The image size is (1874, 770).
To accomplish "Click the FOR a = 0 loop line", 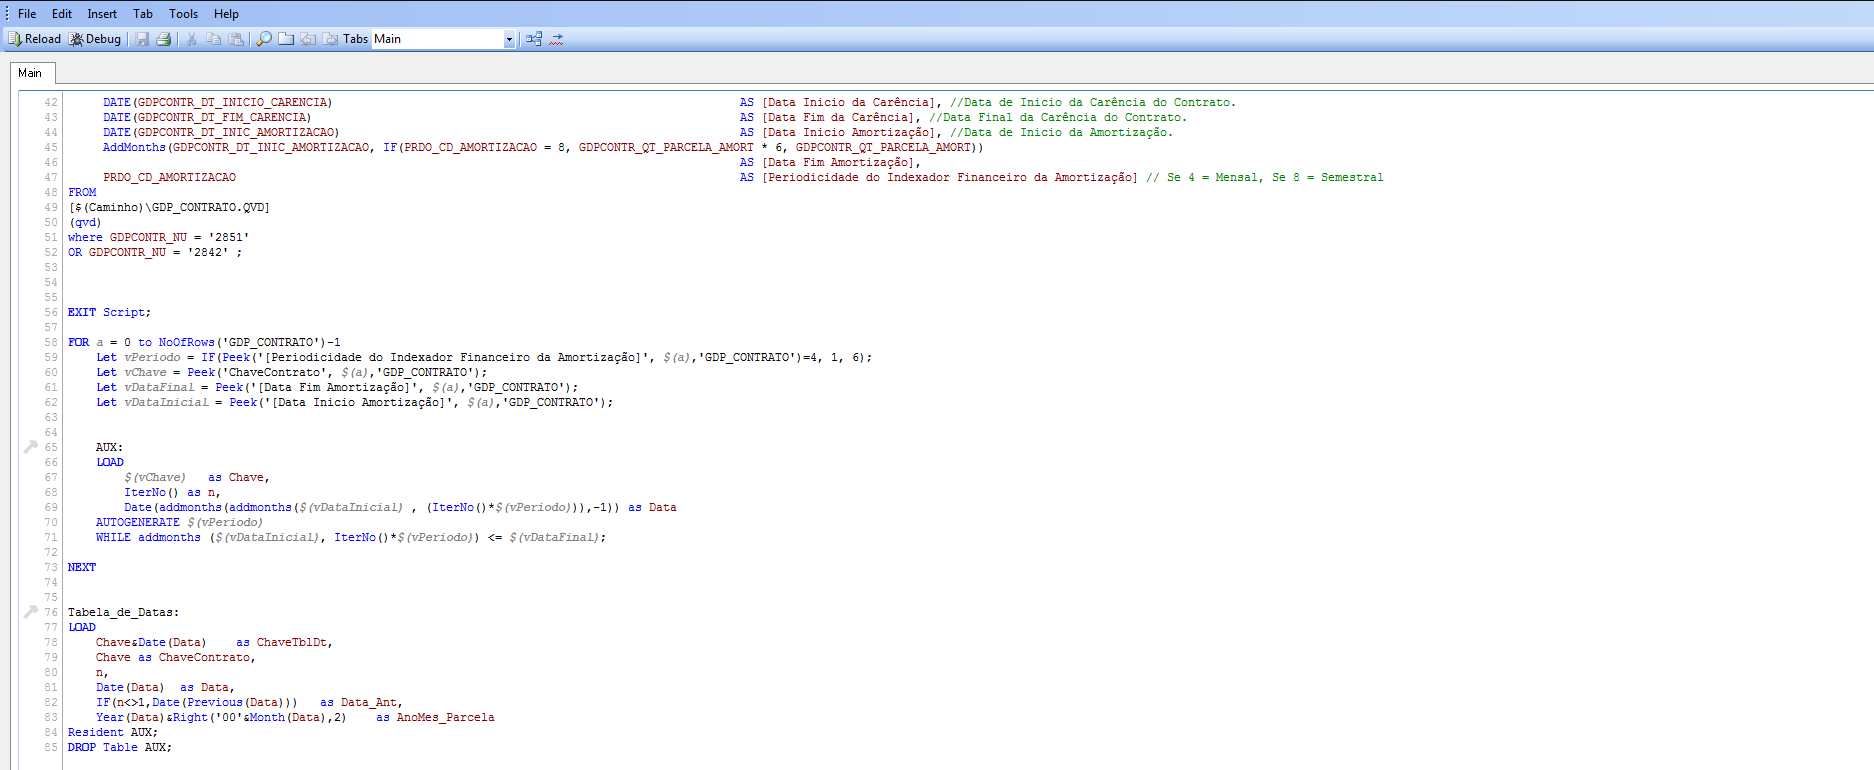I will [x=204, y=342].
